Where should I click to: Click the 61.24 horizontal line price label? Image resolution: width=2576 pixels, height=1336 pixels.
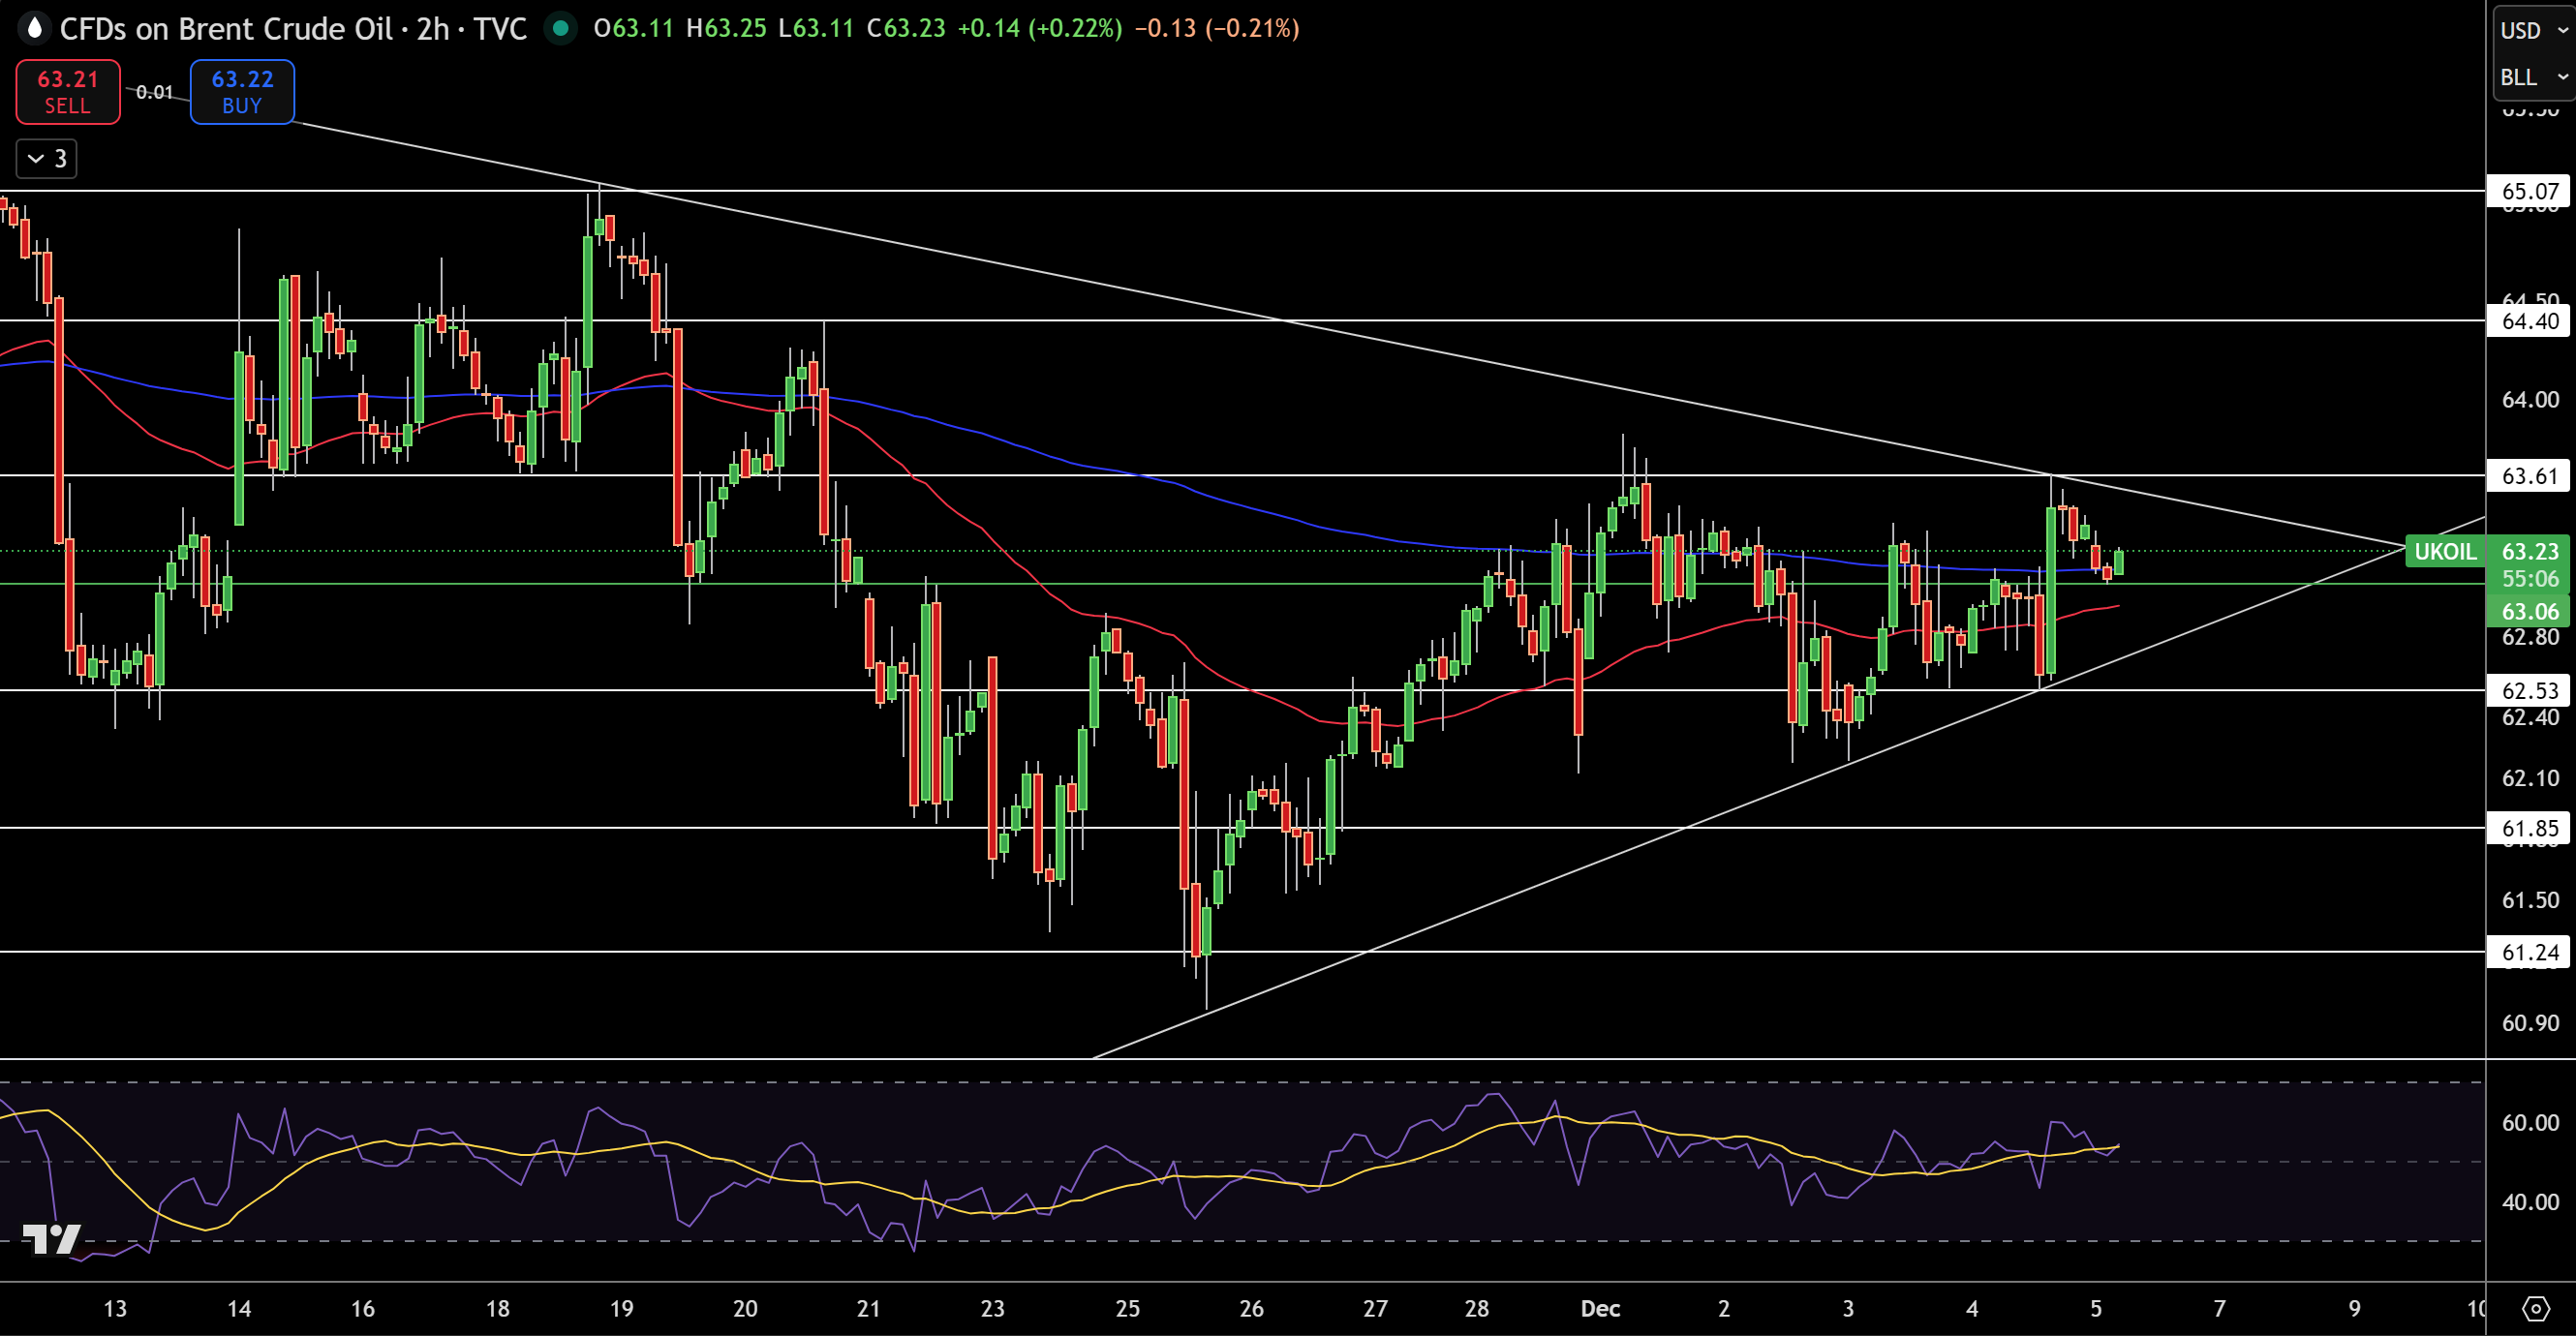tap(2529, 952)
